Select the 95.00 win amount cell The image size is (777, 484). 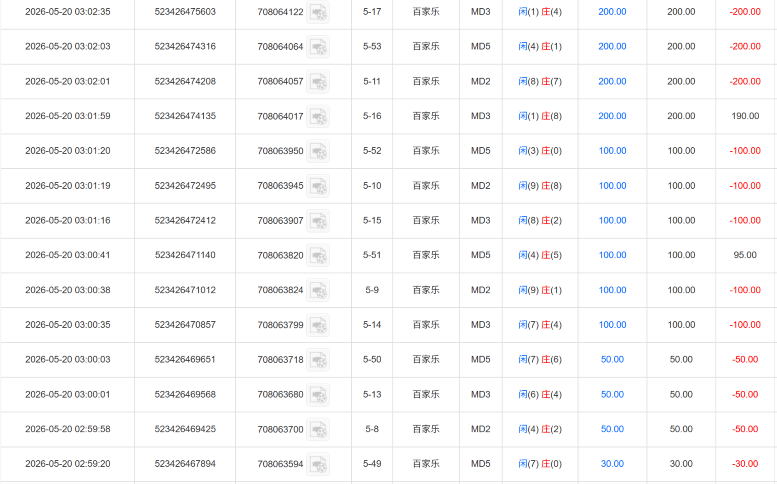745,255
